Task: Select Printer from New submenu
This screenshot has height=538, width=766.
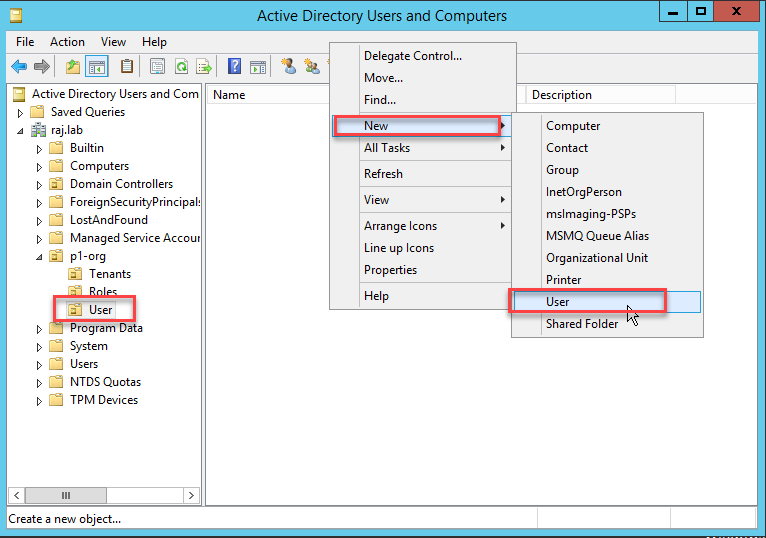Action: tap(607, 280)
